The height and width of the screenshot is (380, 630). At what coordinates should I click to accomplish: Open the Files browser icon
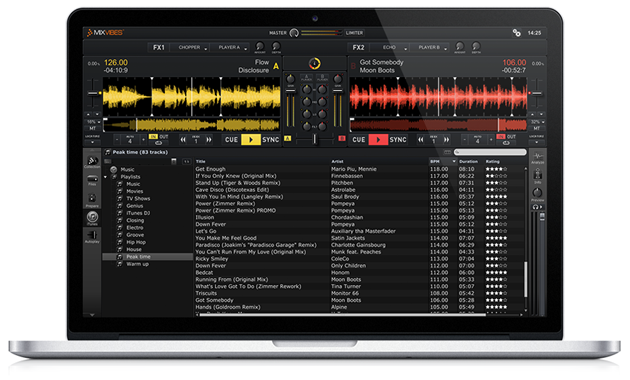(x=92, y=180)
